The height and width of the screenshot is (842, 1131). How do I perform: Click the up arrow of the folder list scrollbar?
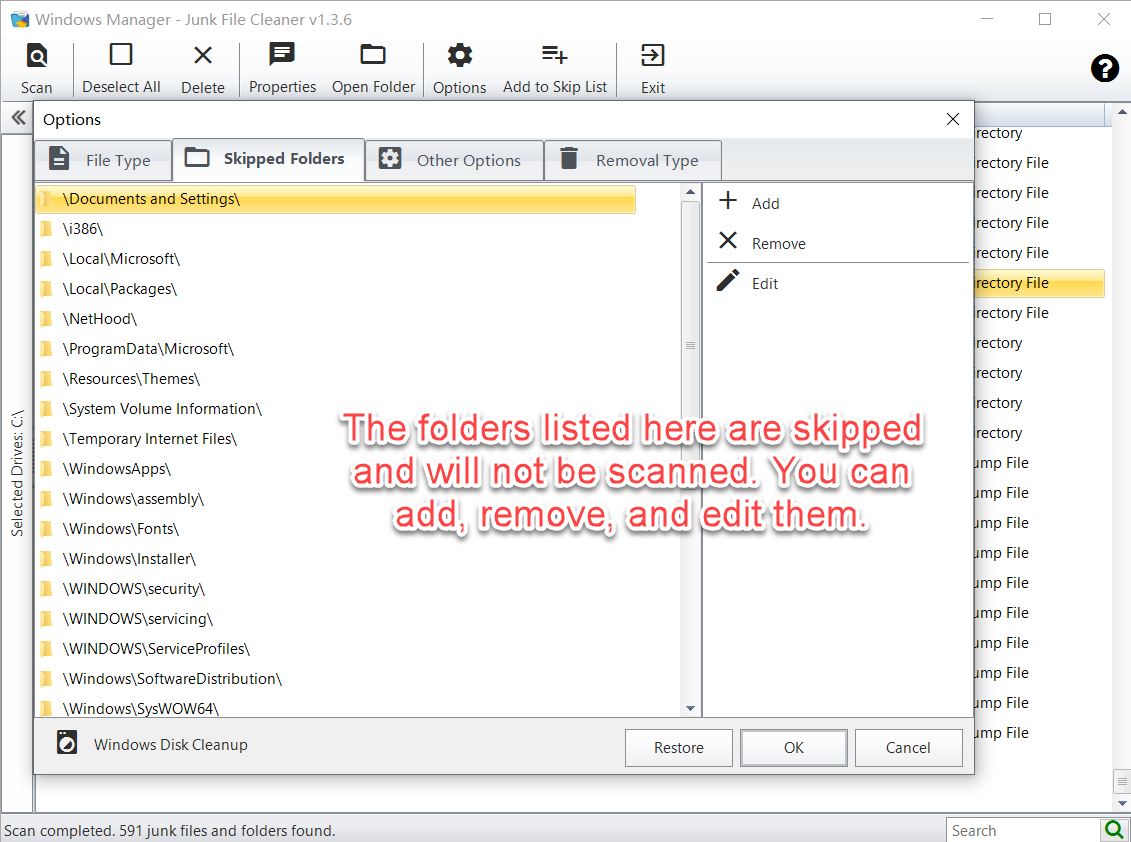690,192
